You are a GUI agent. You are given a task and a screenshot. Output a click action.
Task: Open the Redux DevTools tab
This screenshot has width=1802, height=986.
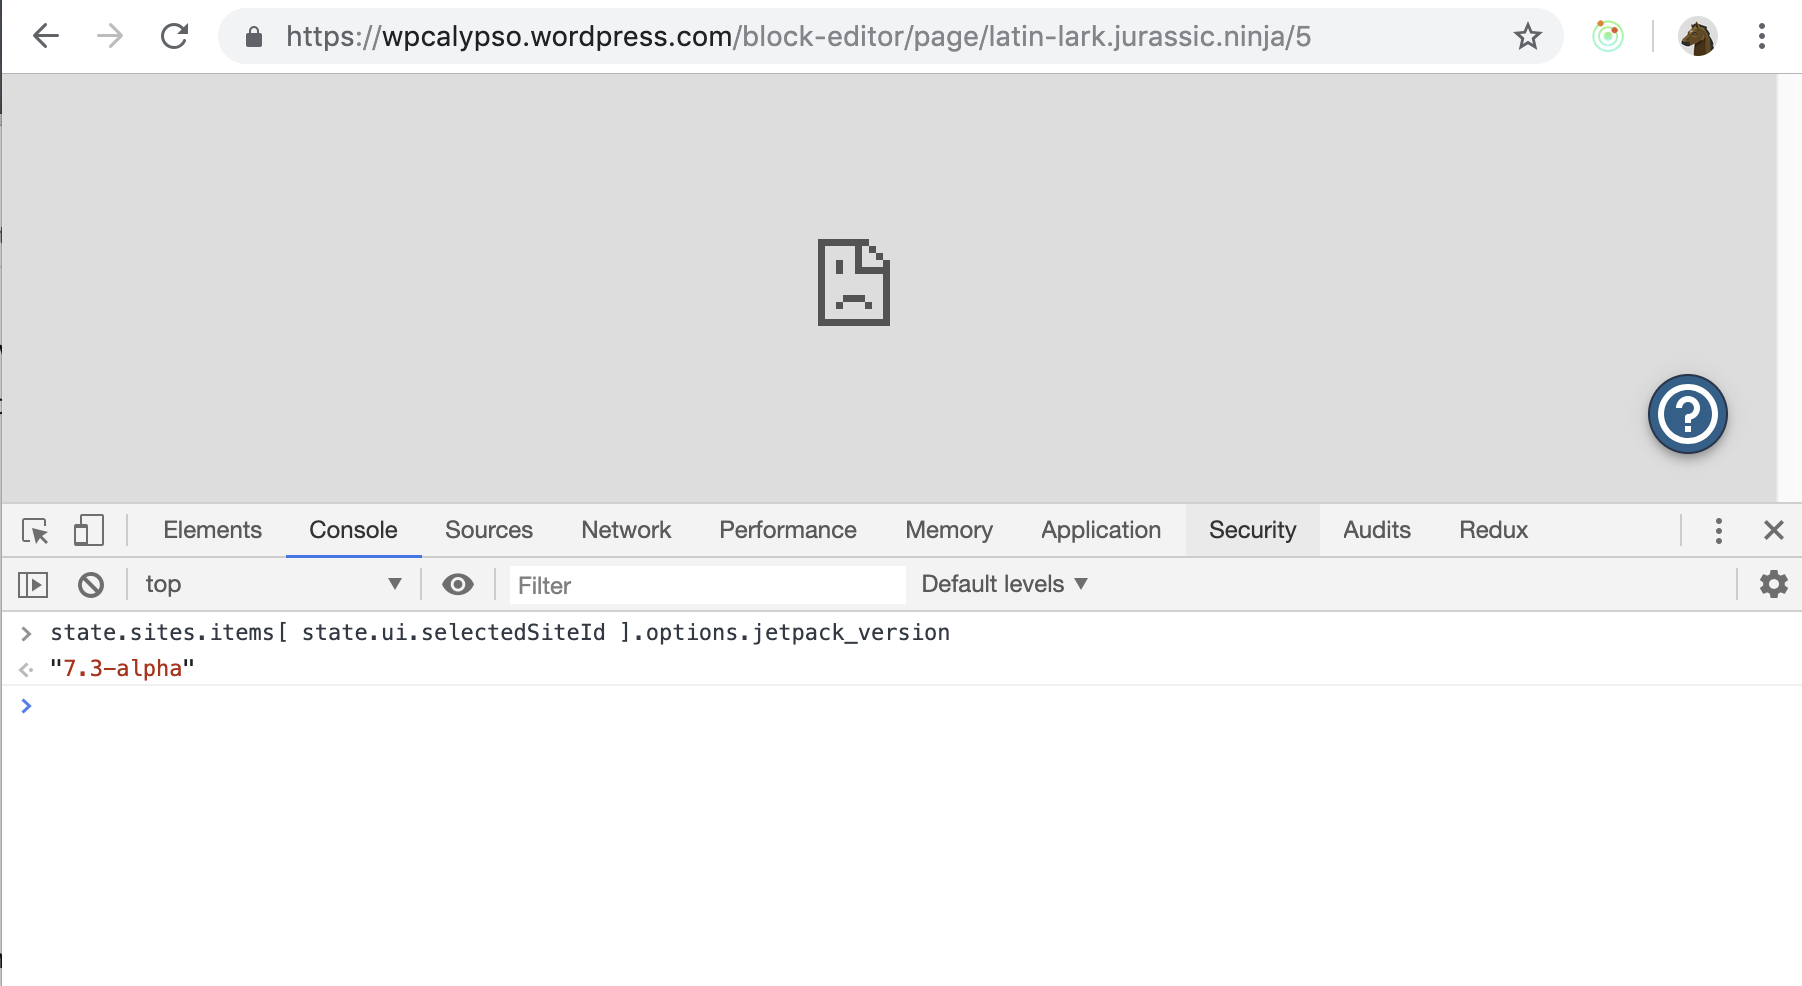click(1493, 530)
